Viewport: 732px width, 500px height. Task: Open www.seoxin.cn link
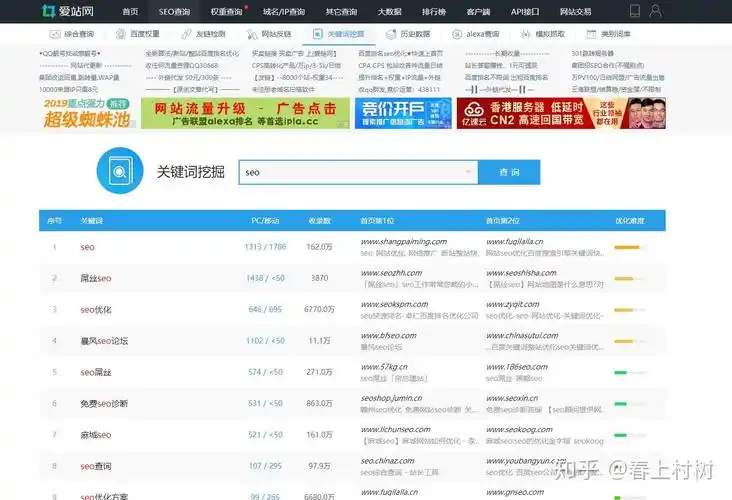[512, 398]
